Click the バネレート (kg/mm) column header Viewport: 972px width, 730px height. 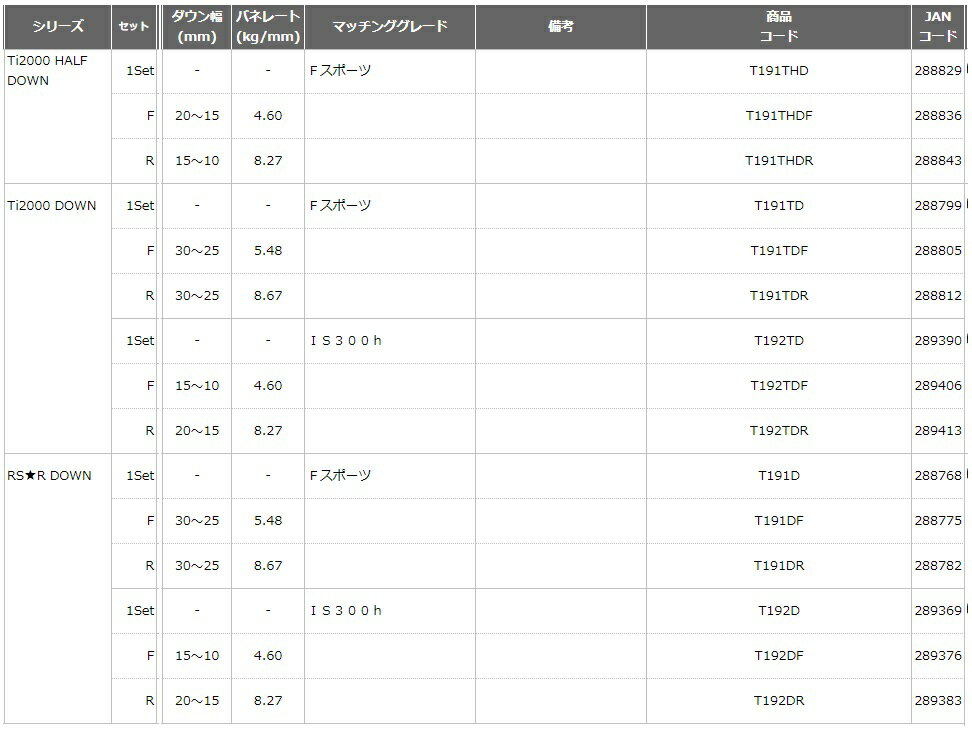268,27
